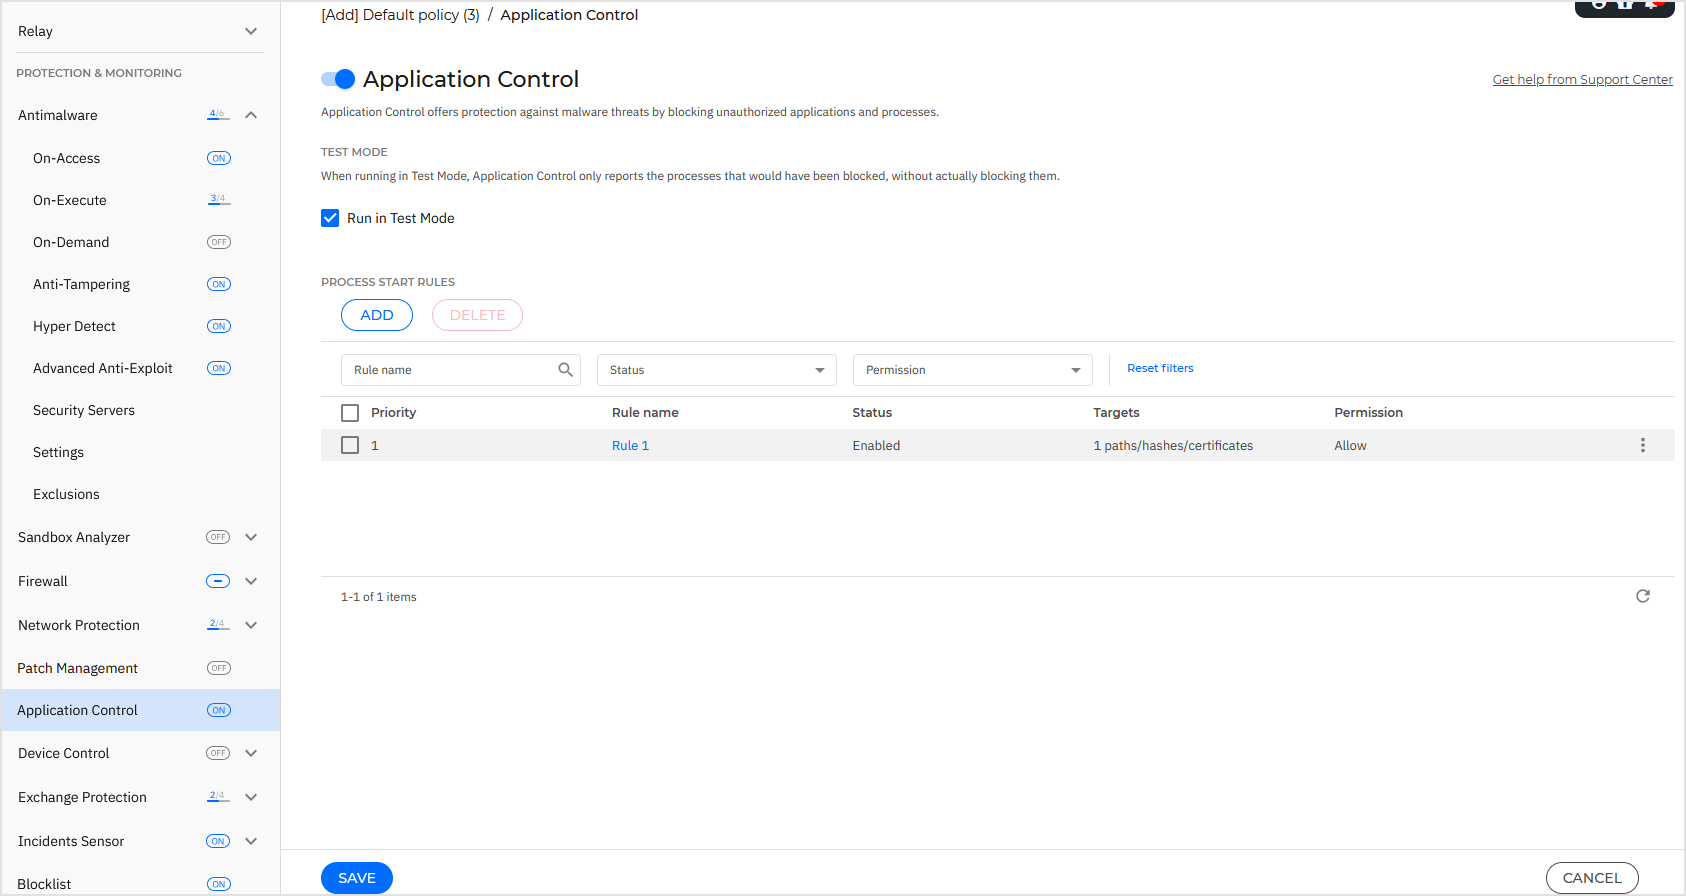Screen dimensions: 1686x896
Task: Open Exclusions in sidebar
Action: click(66, 494)
